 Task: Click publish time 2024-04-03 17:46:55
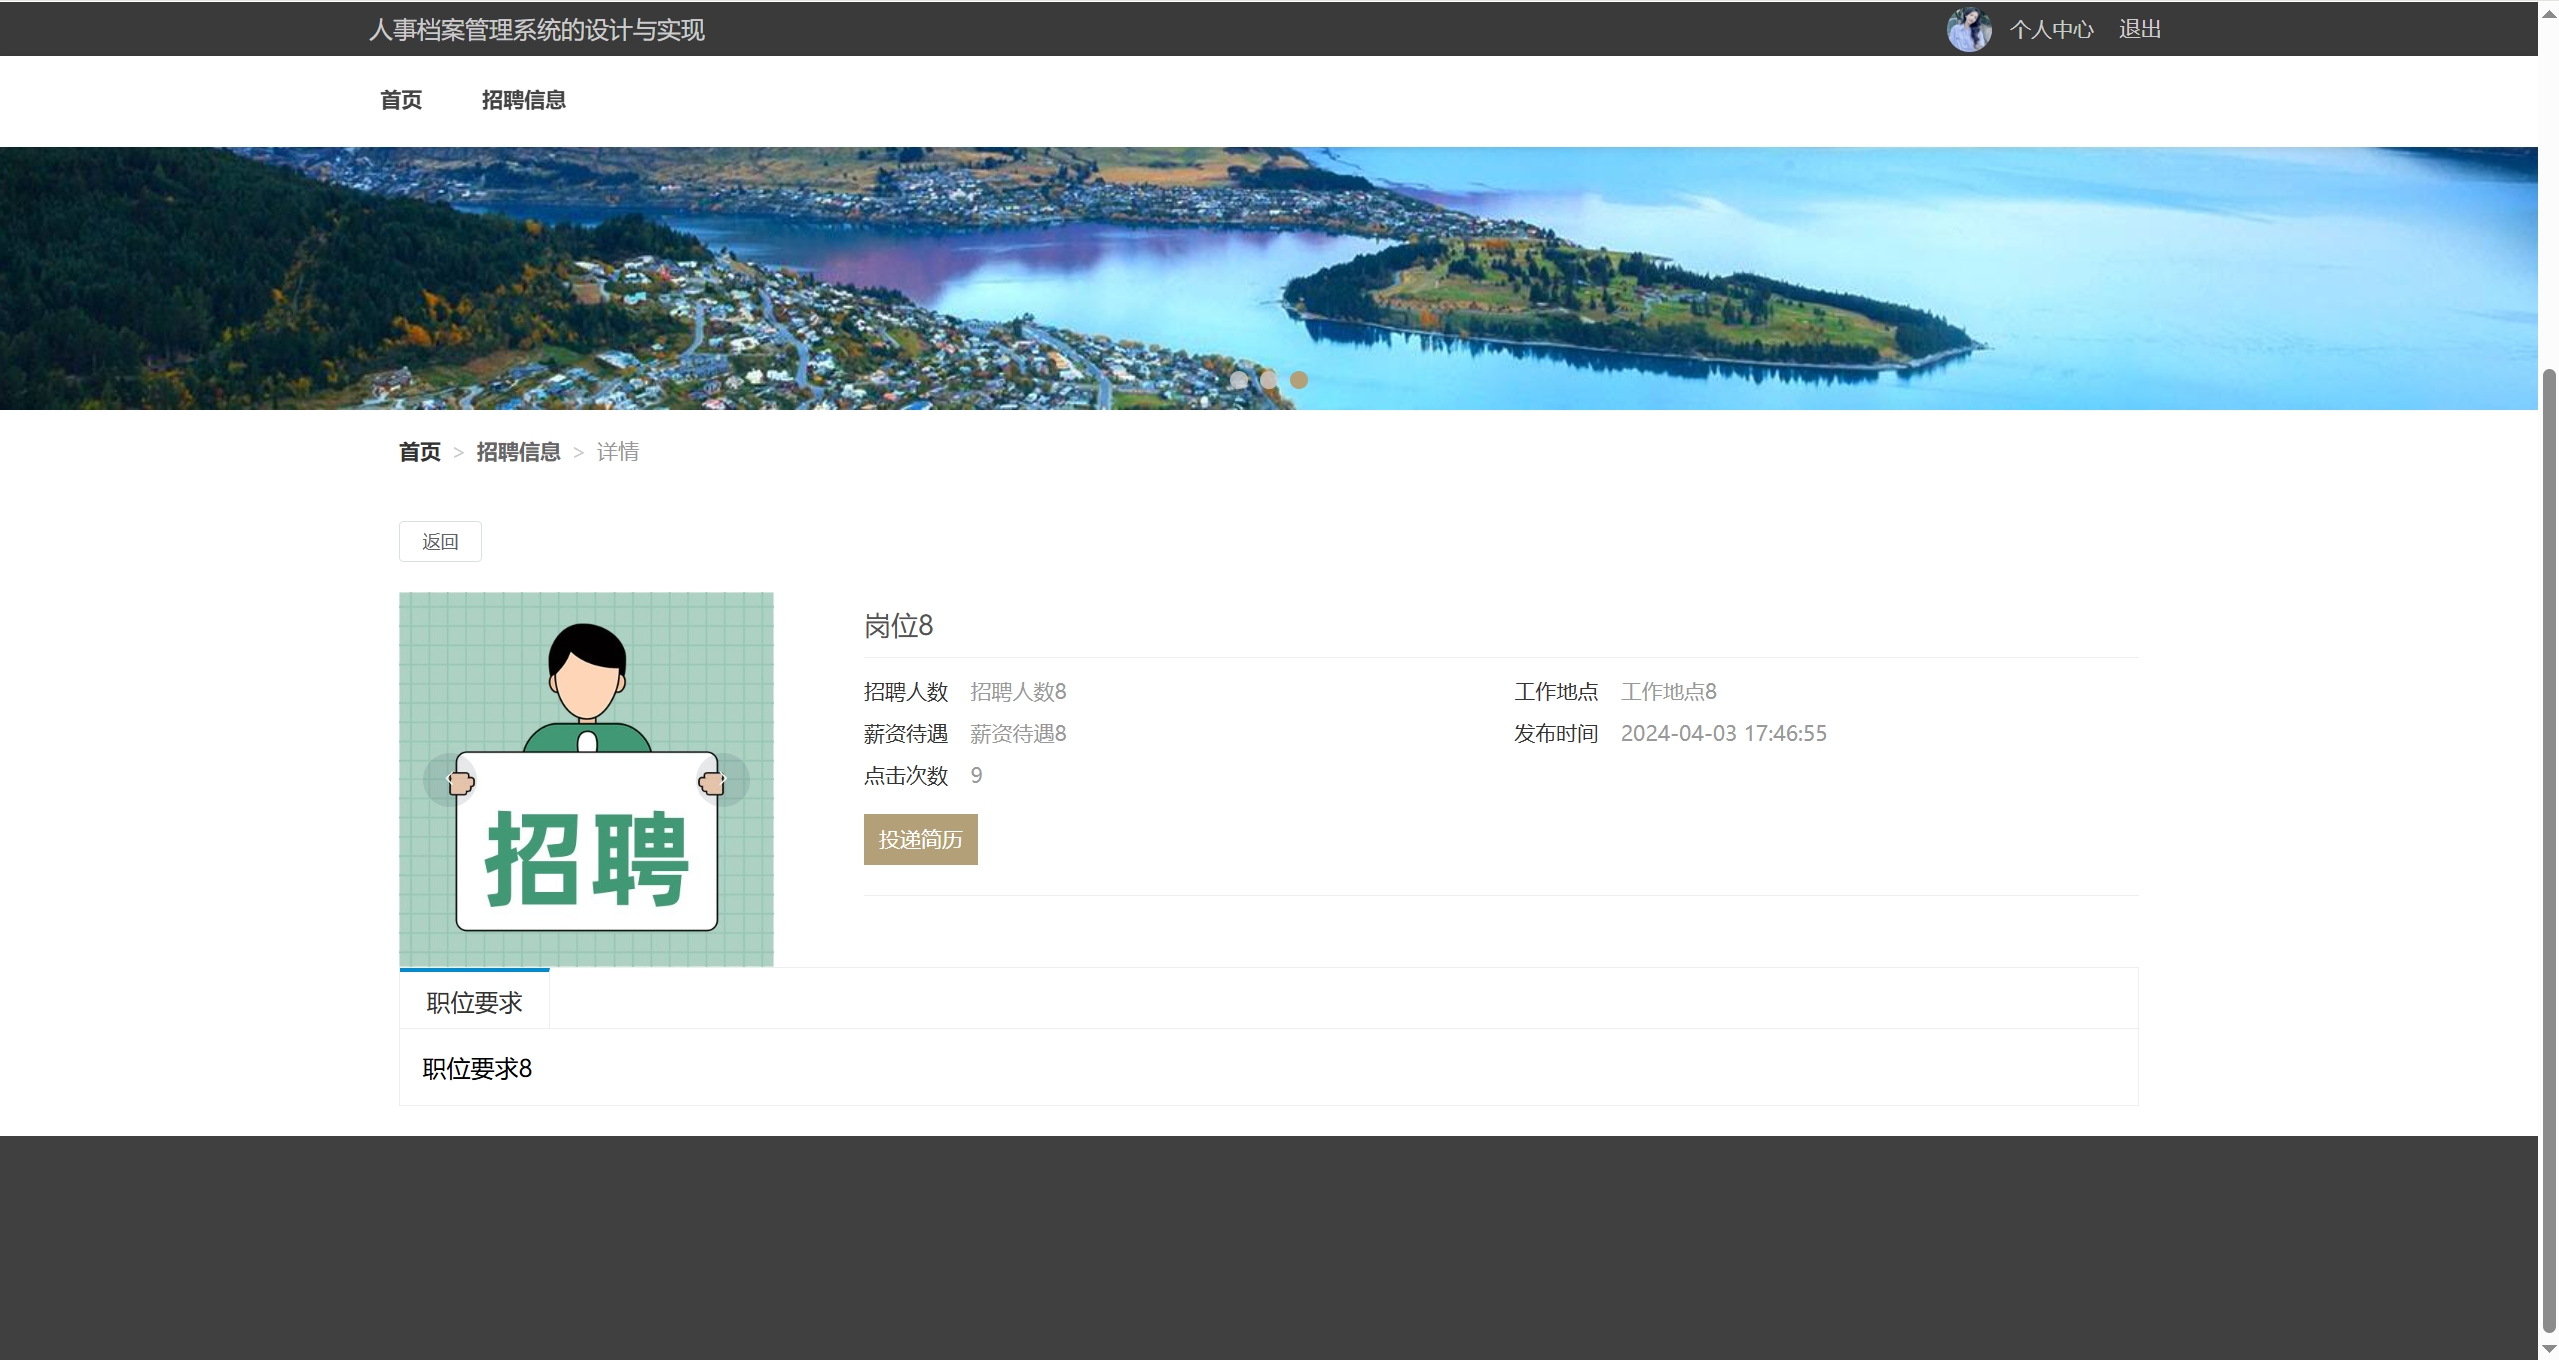click(1723, 734)
